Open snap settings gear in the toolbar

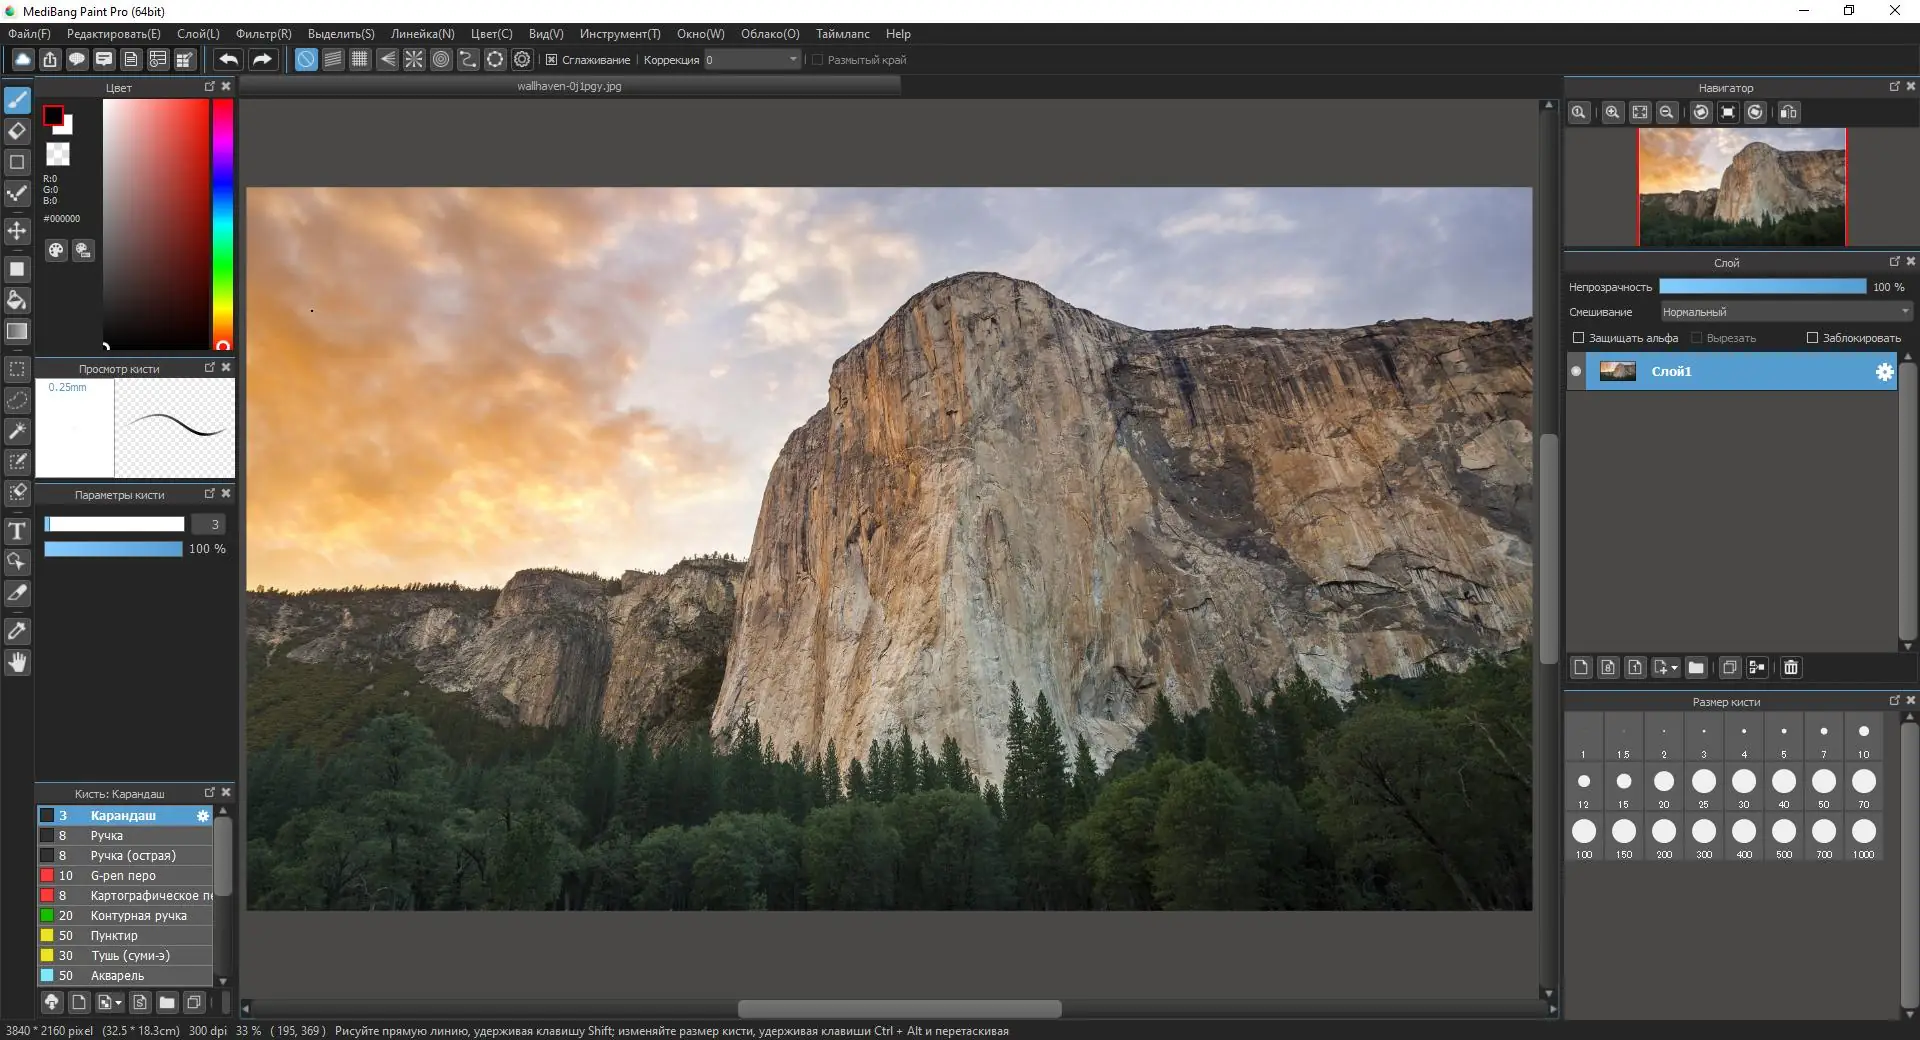click(522, 59)
